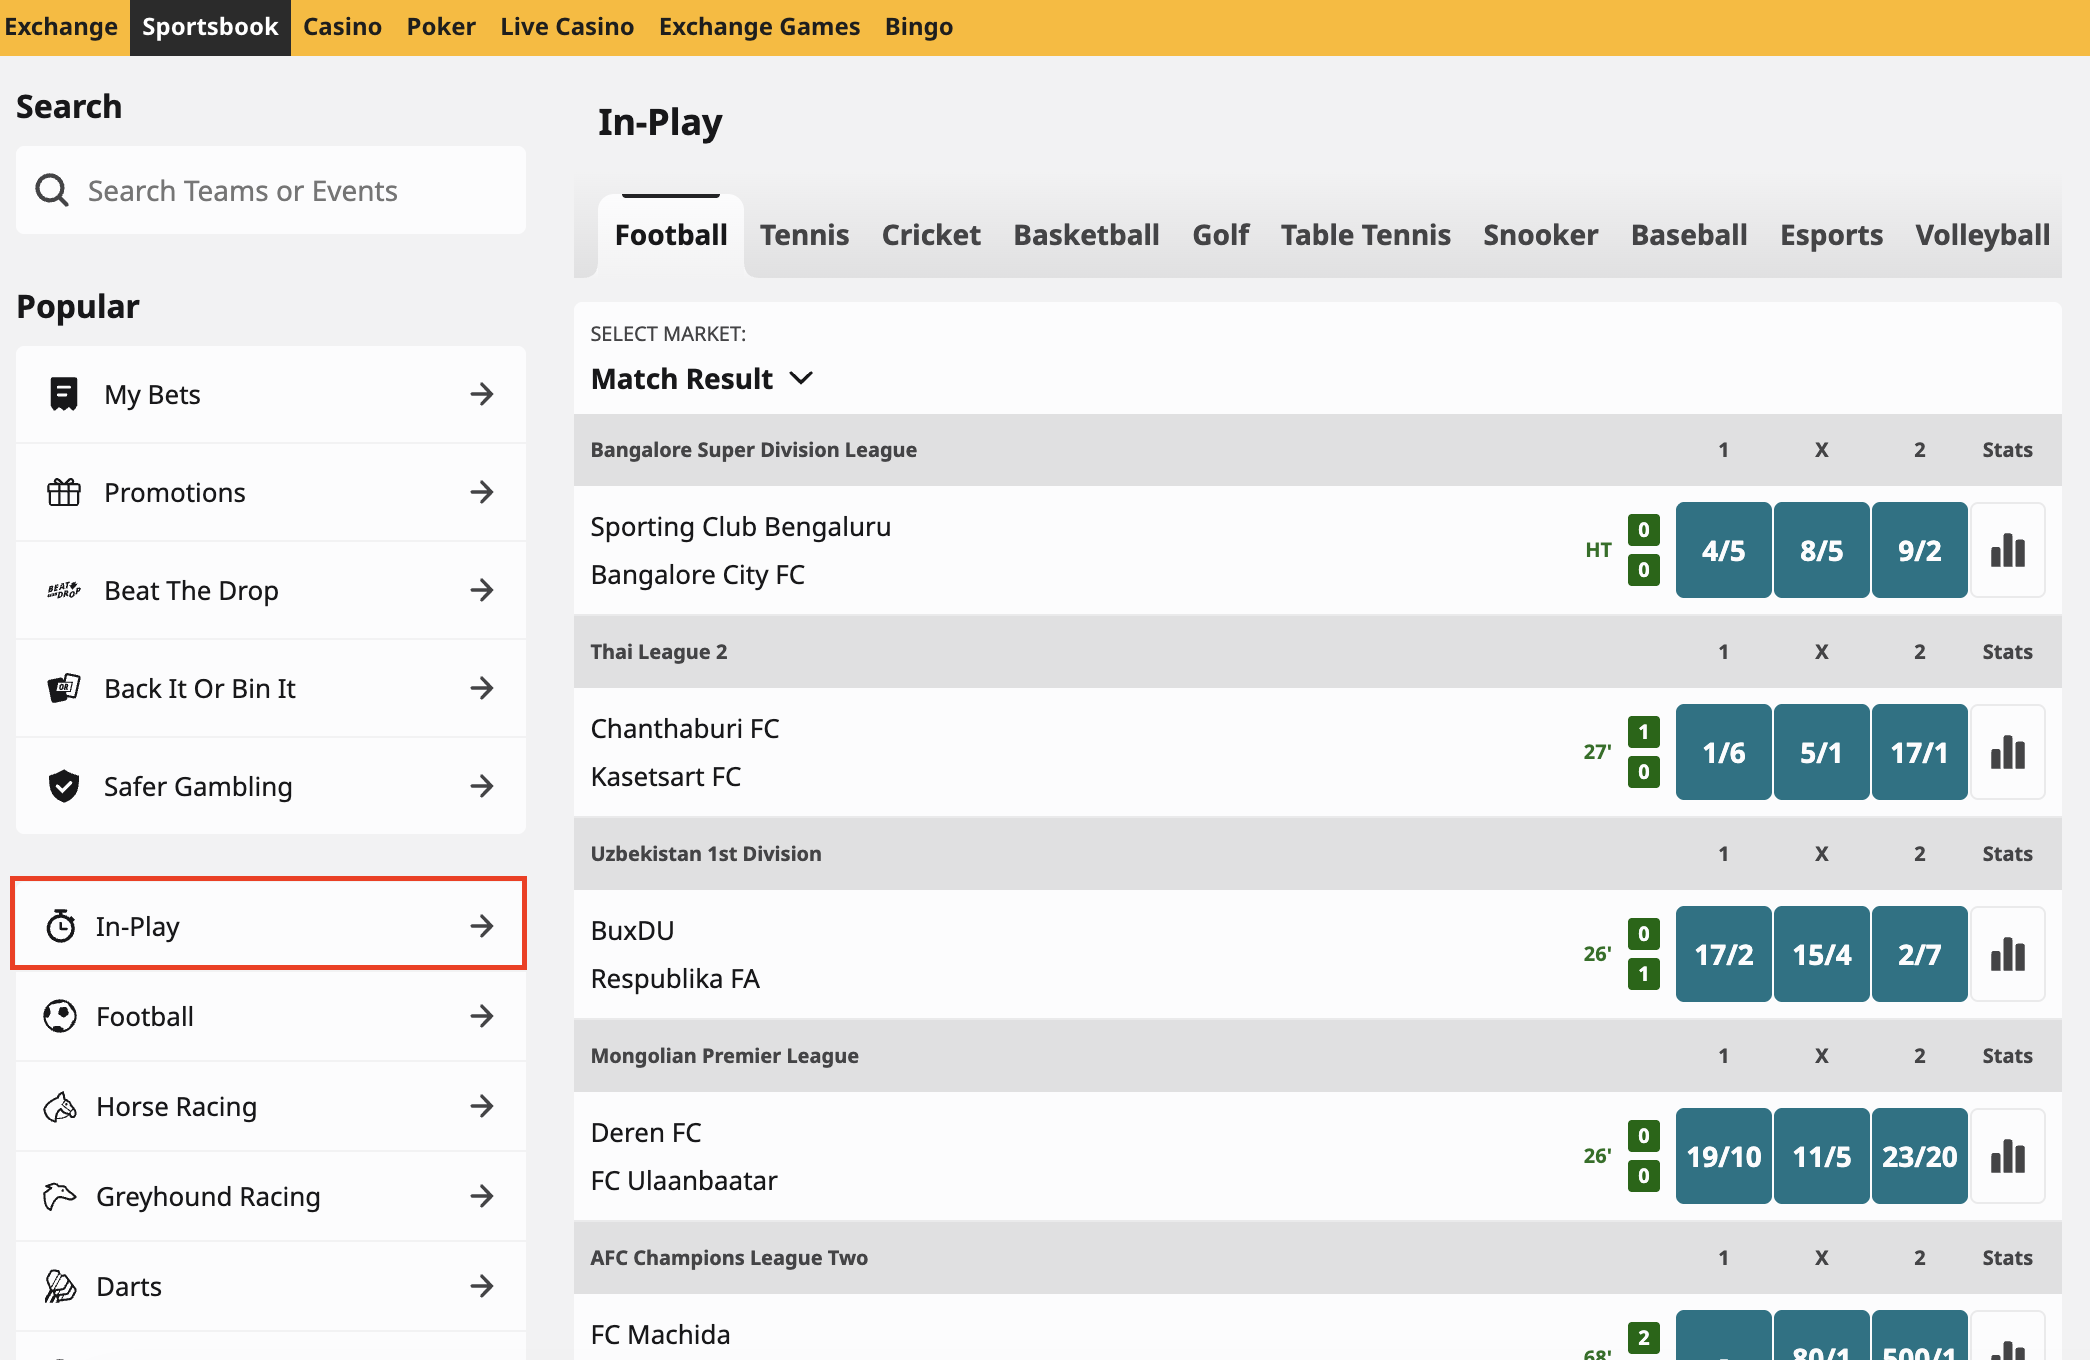The height and width of the screenshot is (1360, 2090).
Task: Go to Casino in top navigation
Action: [x=342, y=27]
